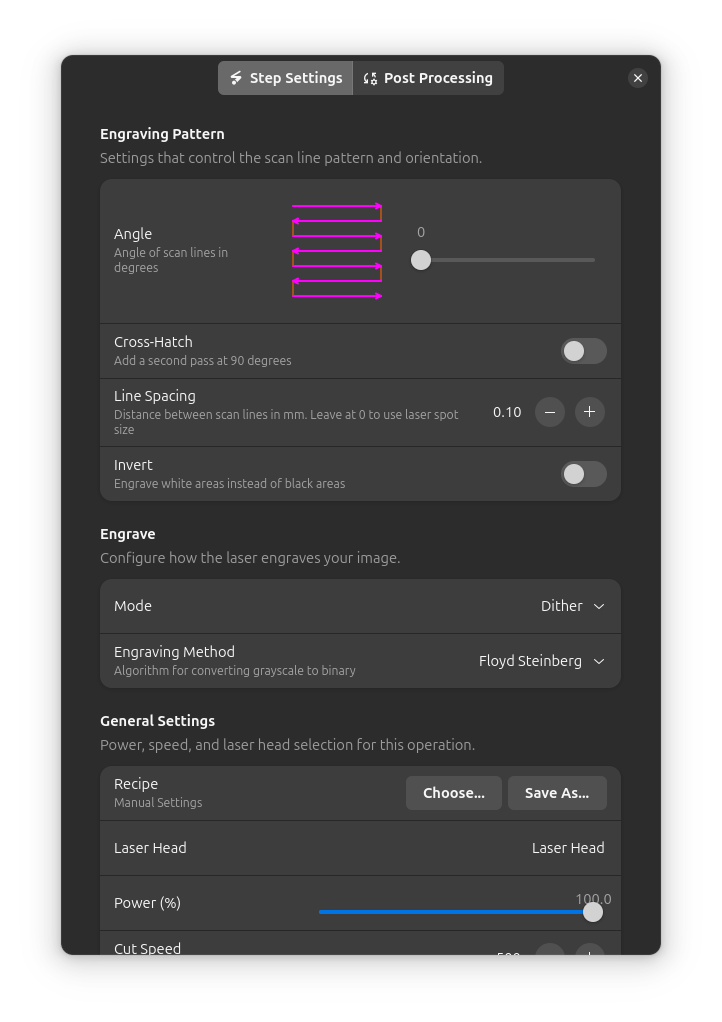Click the lightning bolt icon on Step Settings

[236, 77]
